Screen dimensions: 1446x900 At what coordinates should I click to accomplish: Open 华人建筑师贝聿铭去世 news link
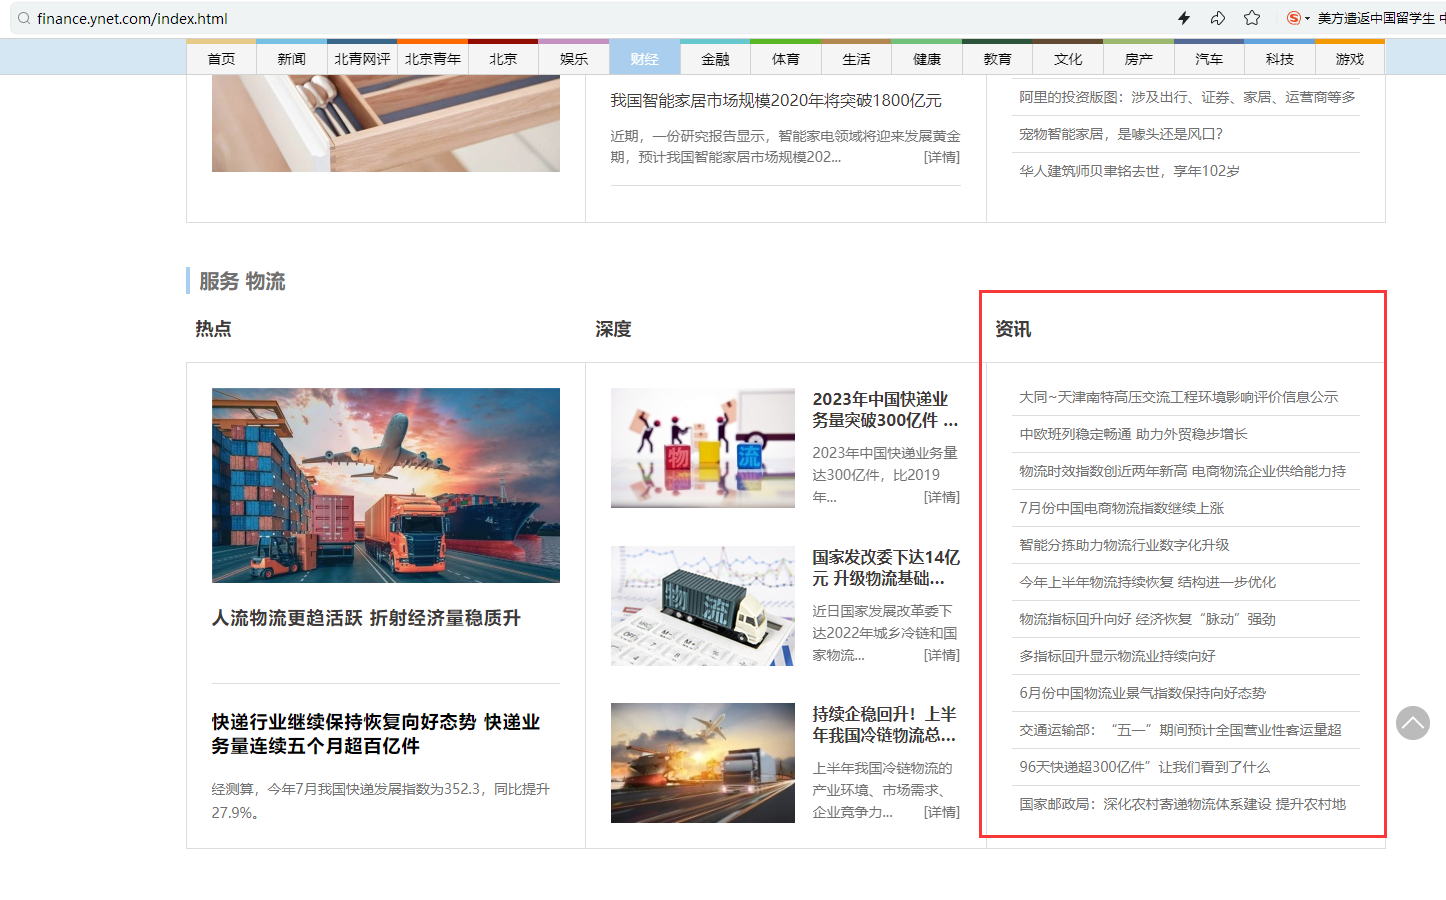(x=1129, y=171)
